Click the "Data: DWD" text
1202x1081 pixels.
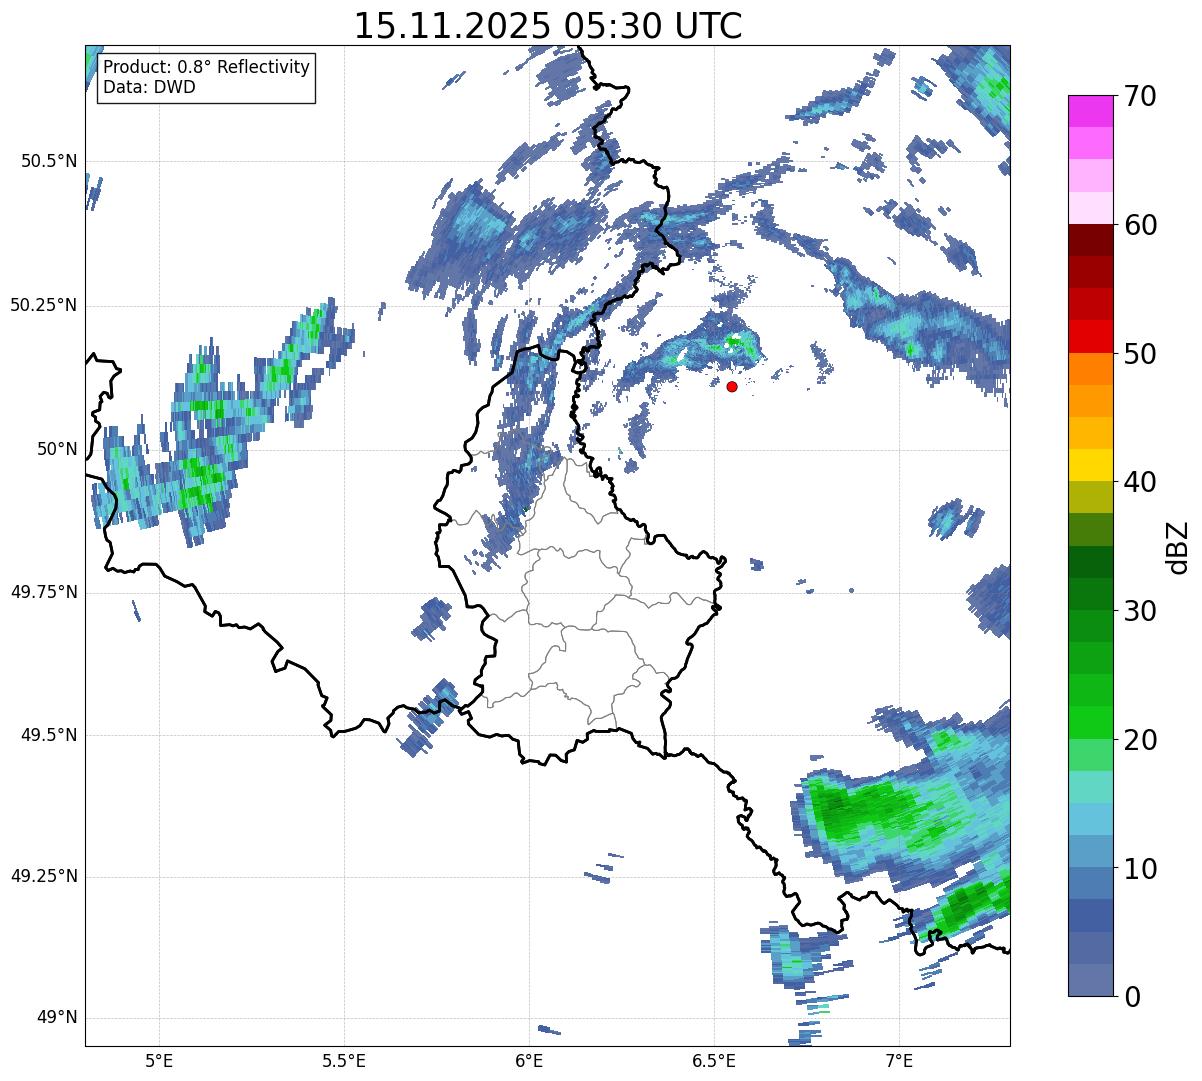(149, 87)
